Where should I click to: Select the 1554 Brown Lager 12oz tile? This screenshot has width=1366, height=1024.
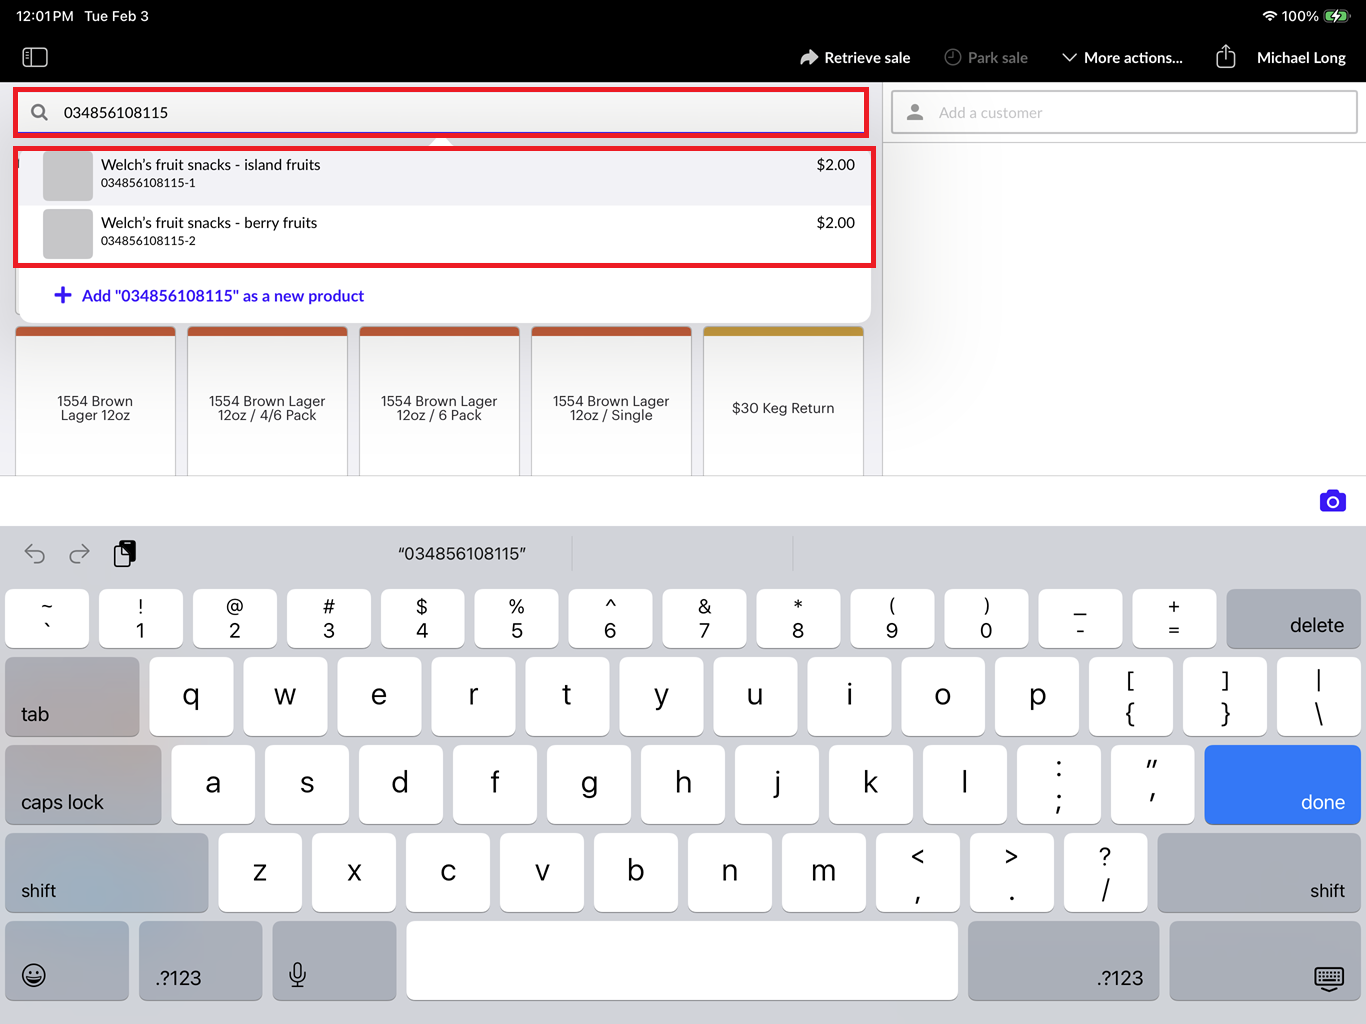95,402
